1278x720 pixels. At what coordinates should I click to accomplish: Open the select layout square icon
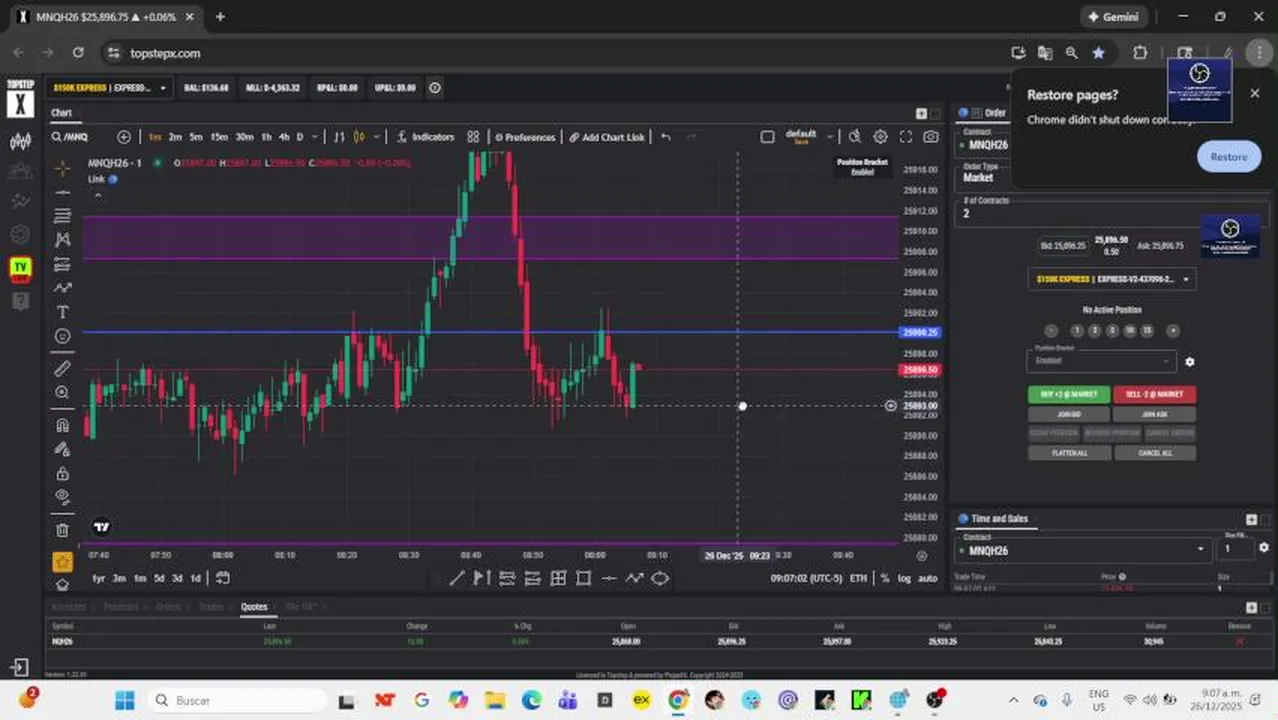point(767,137)
